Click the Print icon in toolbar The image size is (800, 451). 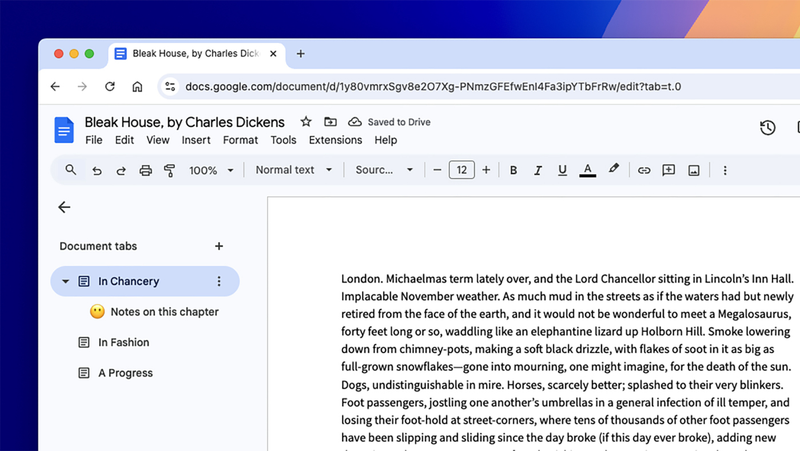[146, 171]
